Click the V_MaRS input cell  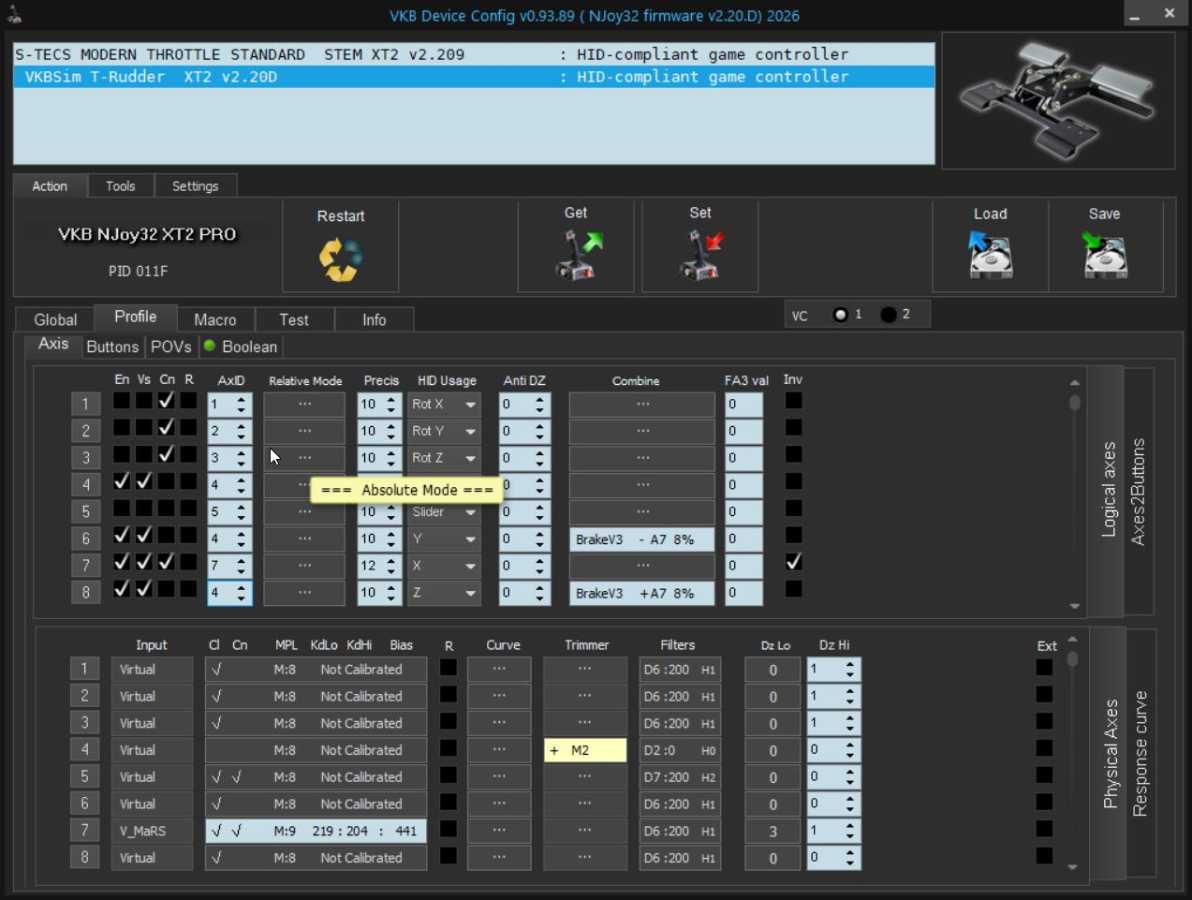(151, 831)
